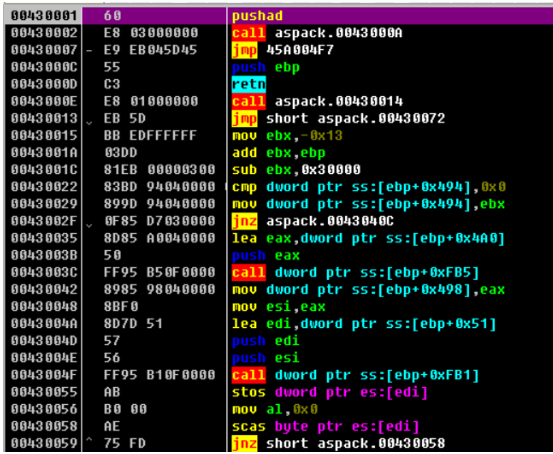
Task: Select address 00430022
Action: [44, 187]
